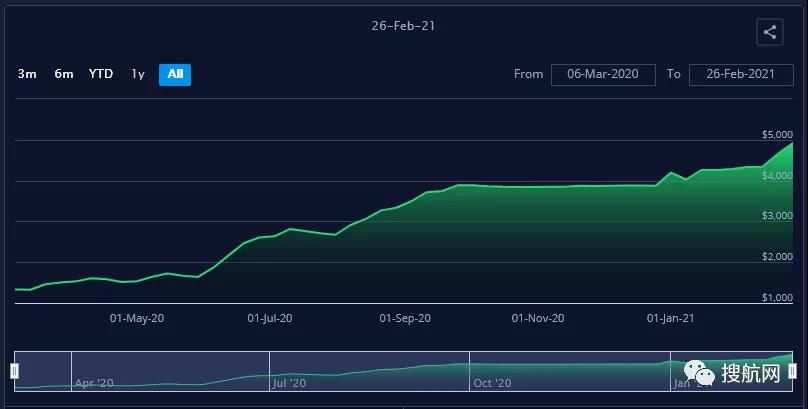Click the To date field 26-Feb-2021

coord(741,74)
